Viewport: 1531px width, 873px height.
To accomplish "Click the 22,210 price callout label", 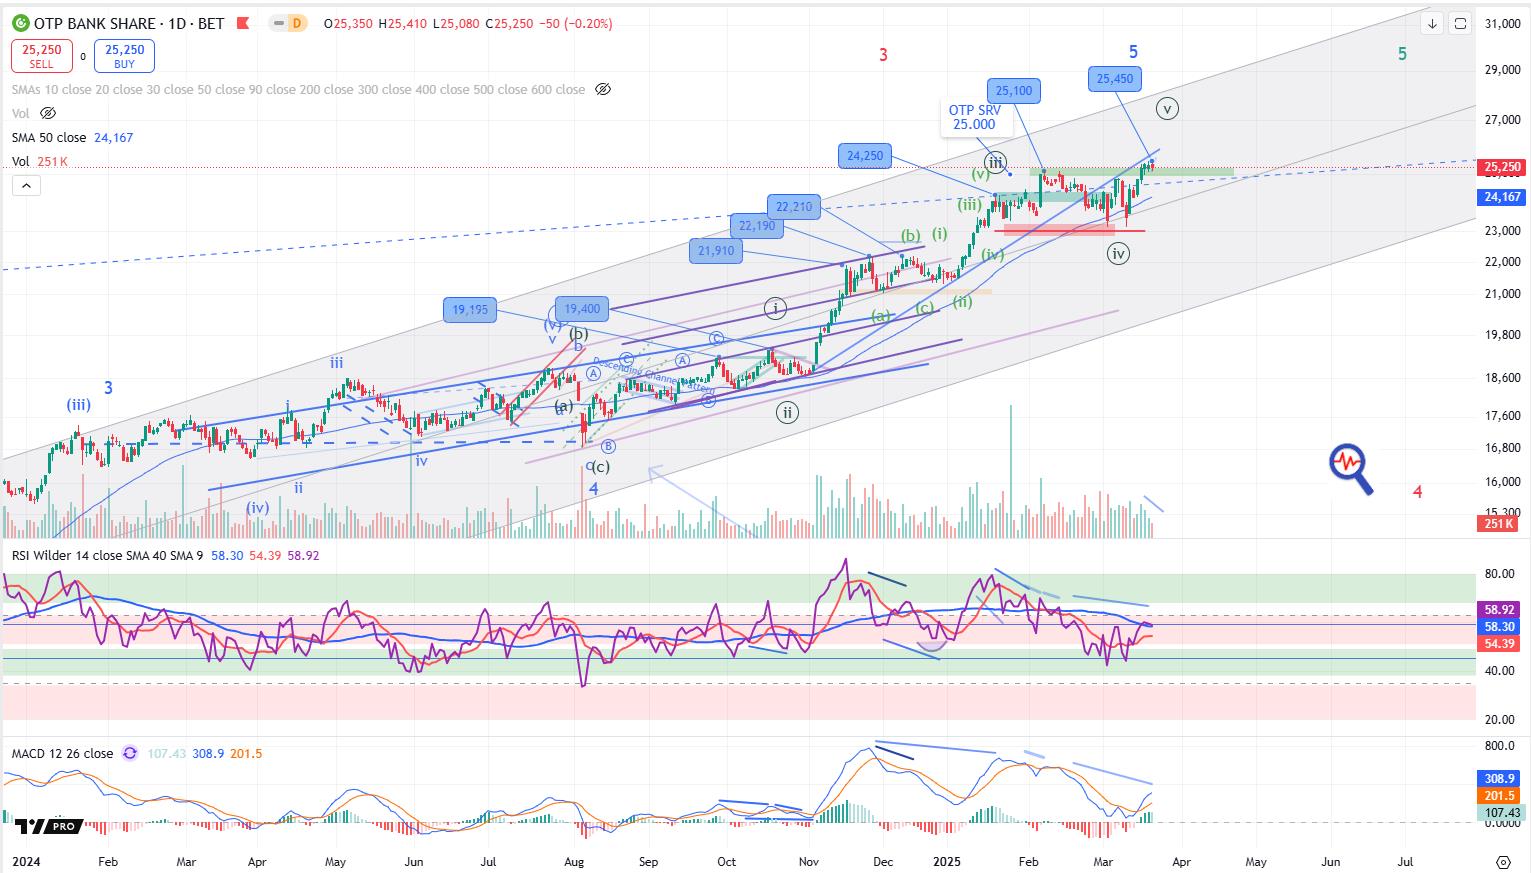I will pyautogui.click(x=794, y=207).
